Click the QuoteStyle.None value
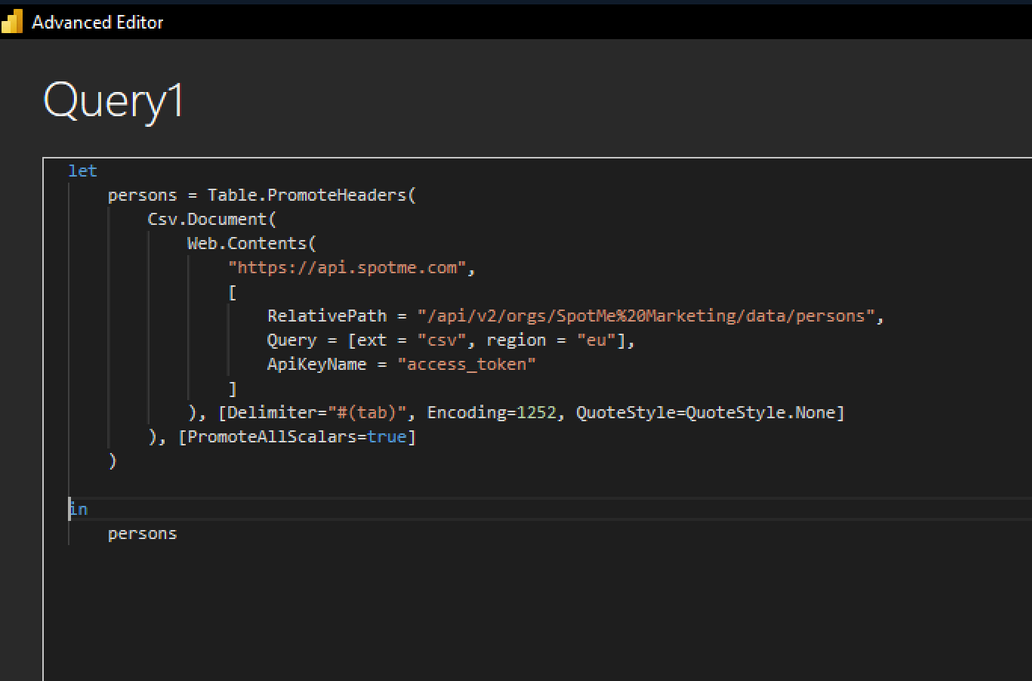This screenshot has height=681, width=1032. coord(761,413)
